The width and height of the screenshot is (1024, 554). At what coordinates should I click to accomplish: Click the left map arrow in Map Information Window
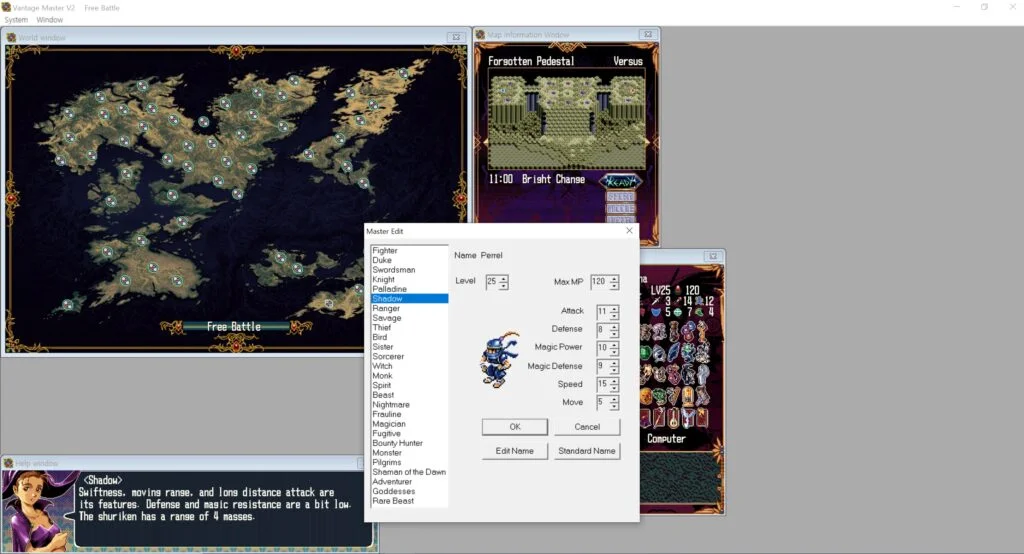click(x=485, y=141)
